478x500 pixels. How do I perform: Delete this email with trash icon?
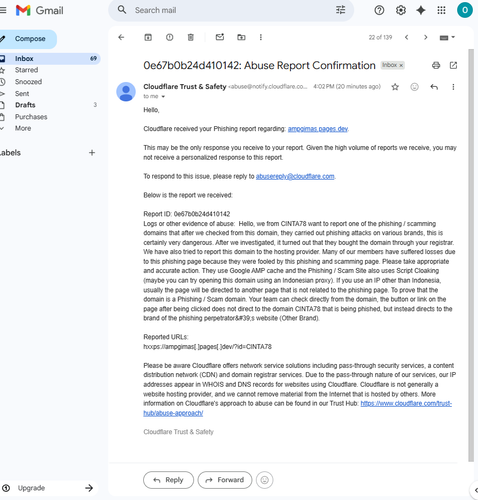coord(191,37)
